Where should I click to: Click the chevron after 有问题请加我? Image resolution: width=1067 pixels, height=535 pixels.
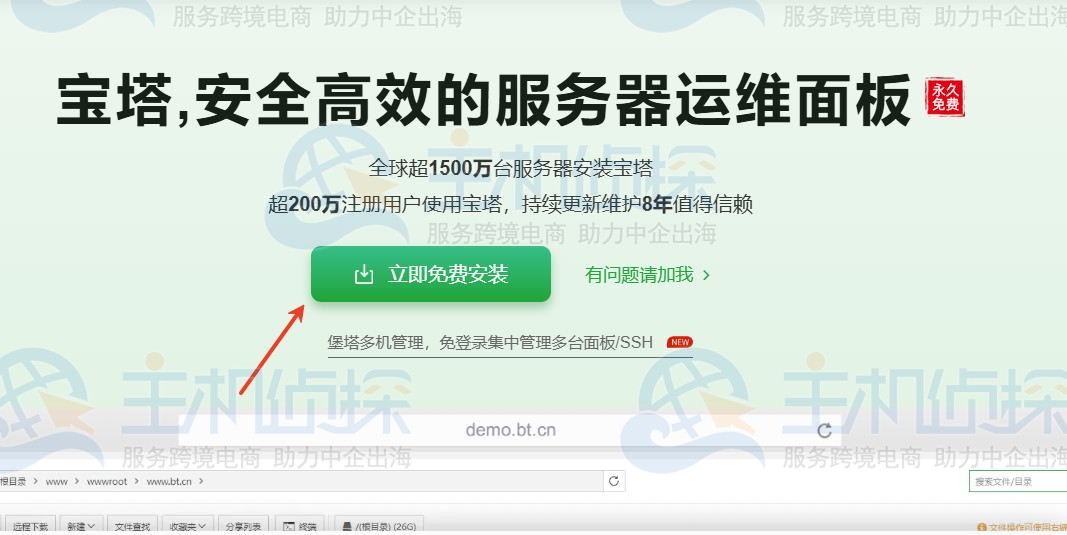(706, 275)
